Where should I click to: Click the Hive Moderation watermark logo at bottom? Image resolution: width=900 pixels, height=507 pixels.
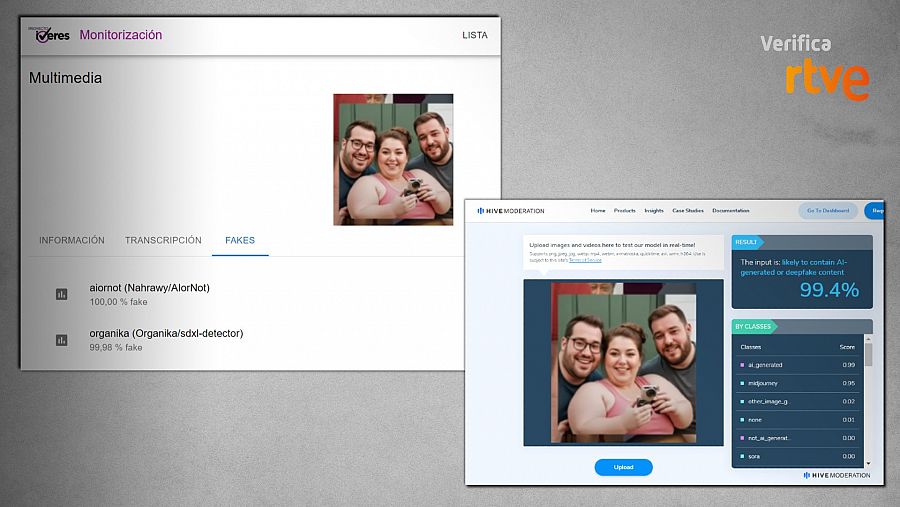coord(836,475)
